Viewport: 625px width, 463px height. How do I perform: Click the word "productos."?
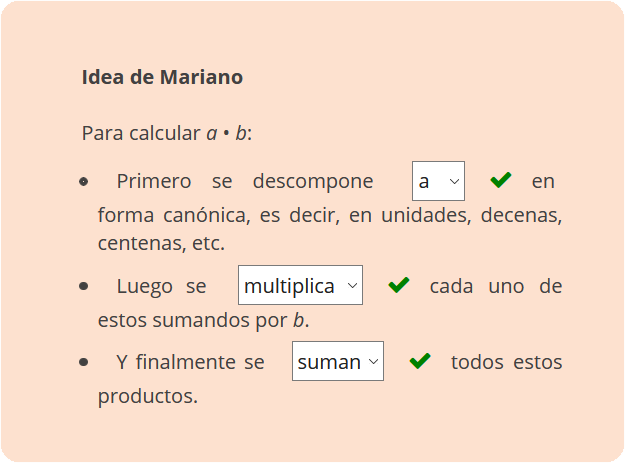pos(148,396)
